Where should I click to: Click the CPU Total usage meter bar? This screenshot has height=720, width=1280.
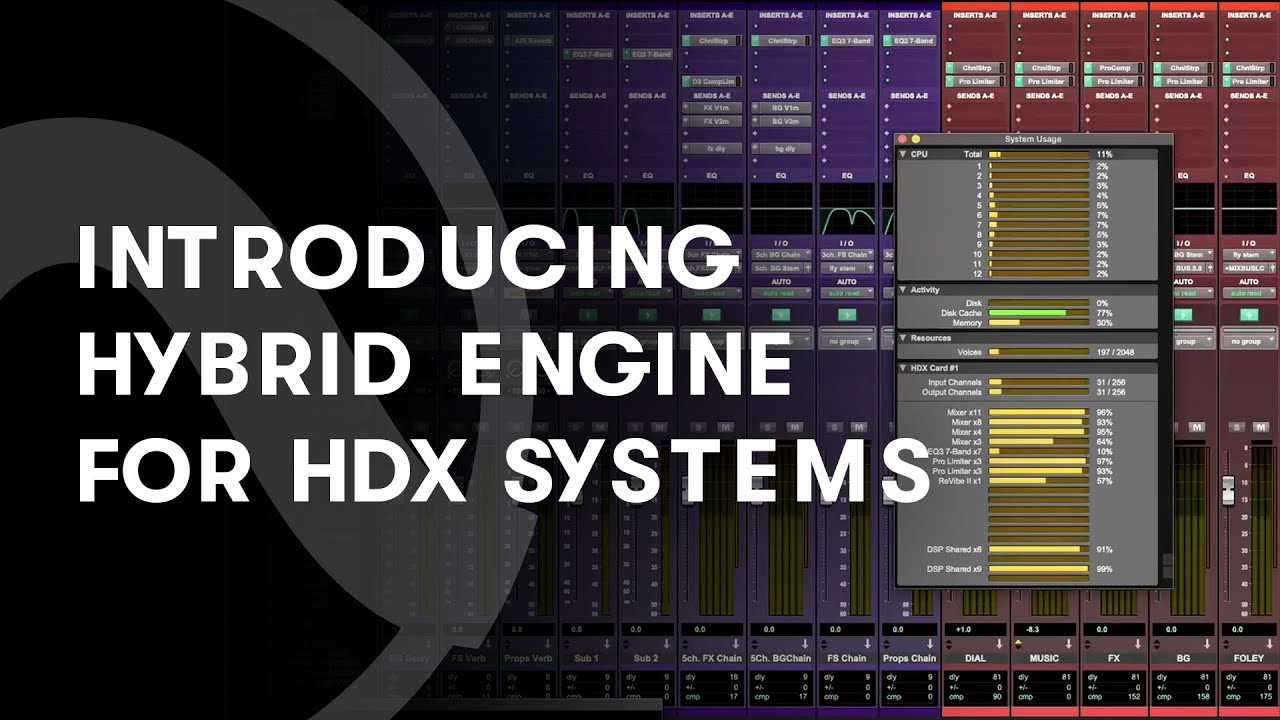pyautogui.click(x=1038, y=155)
